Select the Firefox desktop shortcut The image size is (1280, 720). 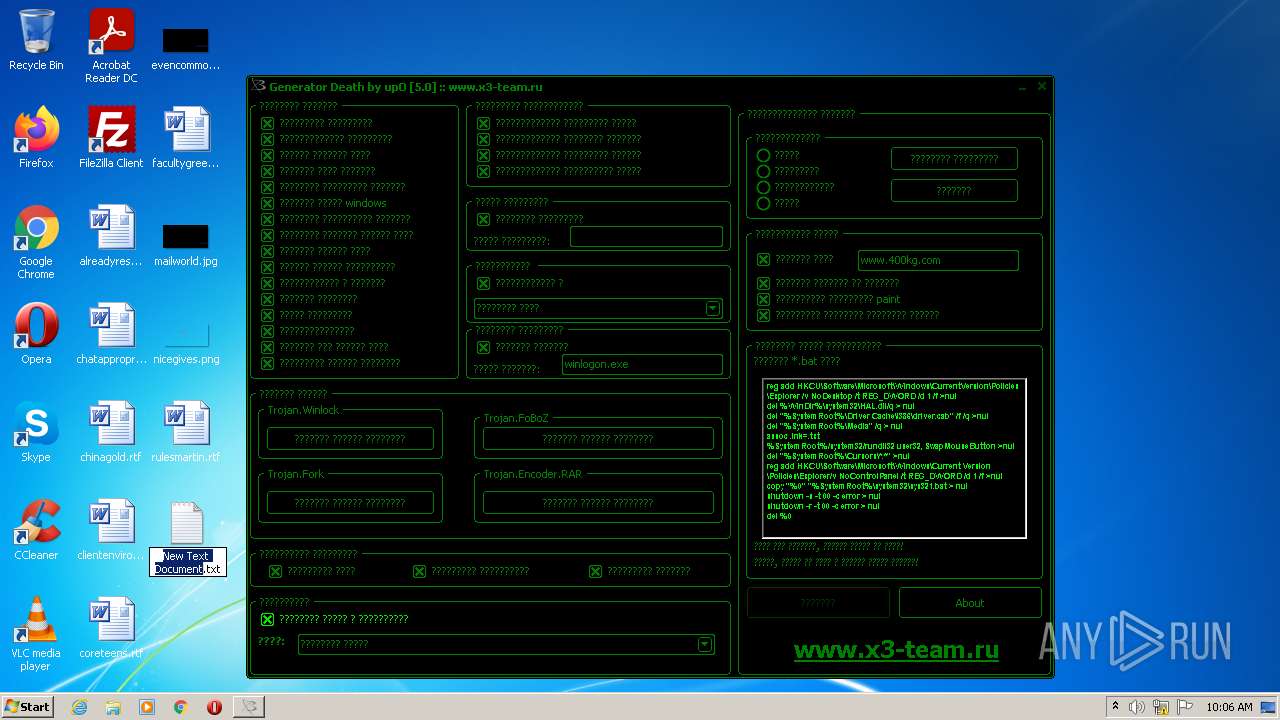coord(36,138)
